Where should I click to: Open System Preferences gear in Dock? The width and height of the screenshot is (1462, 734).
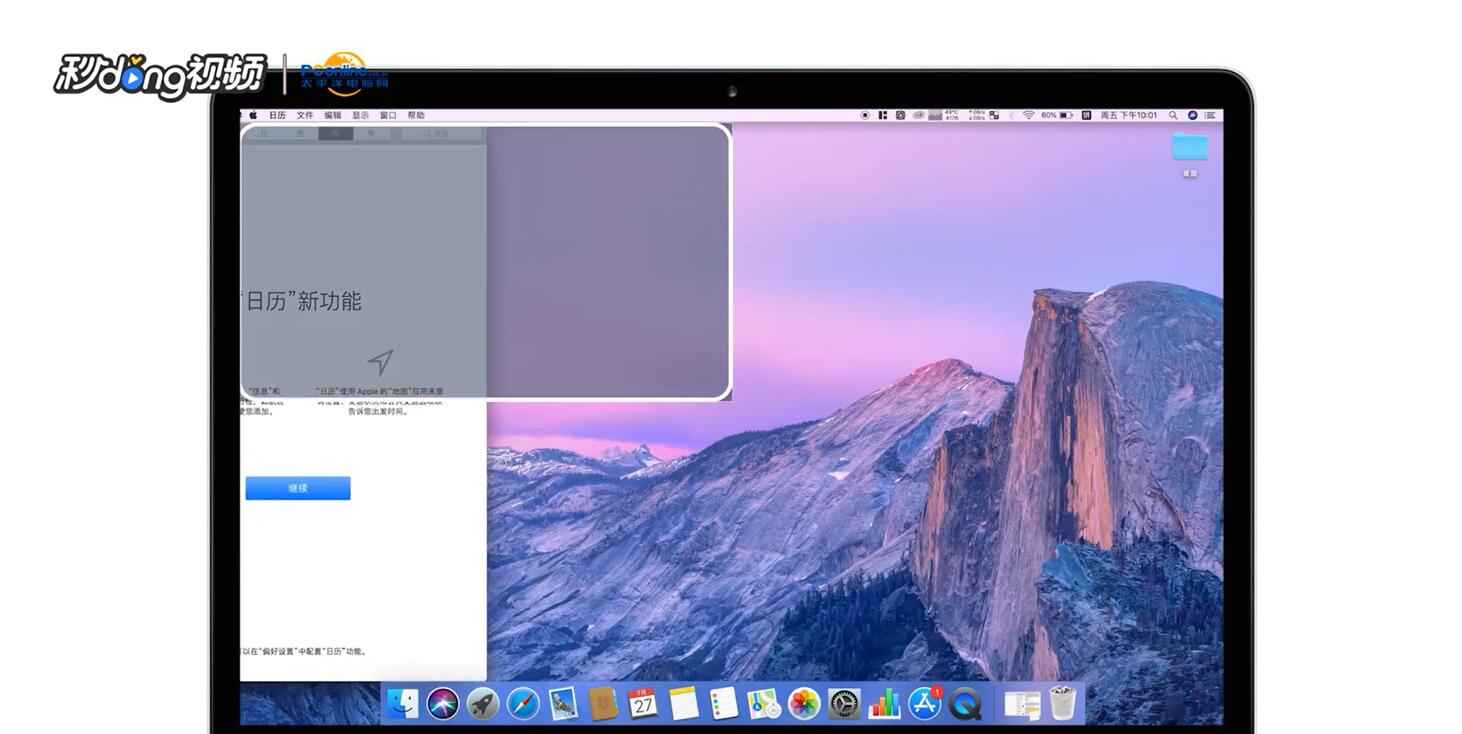coord(844,703)
